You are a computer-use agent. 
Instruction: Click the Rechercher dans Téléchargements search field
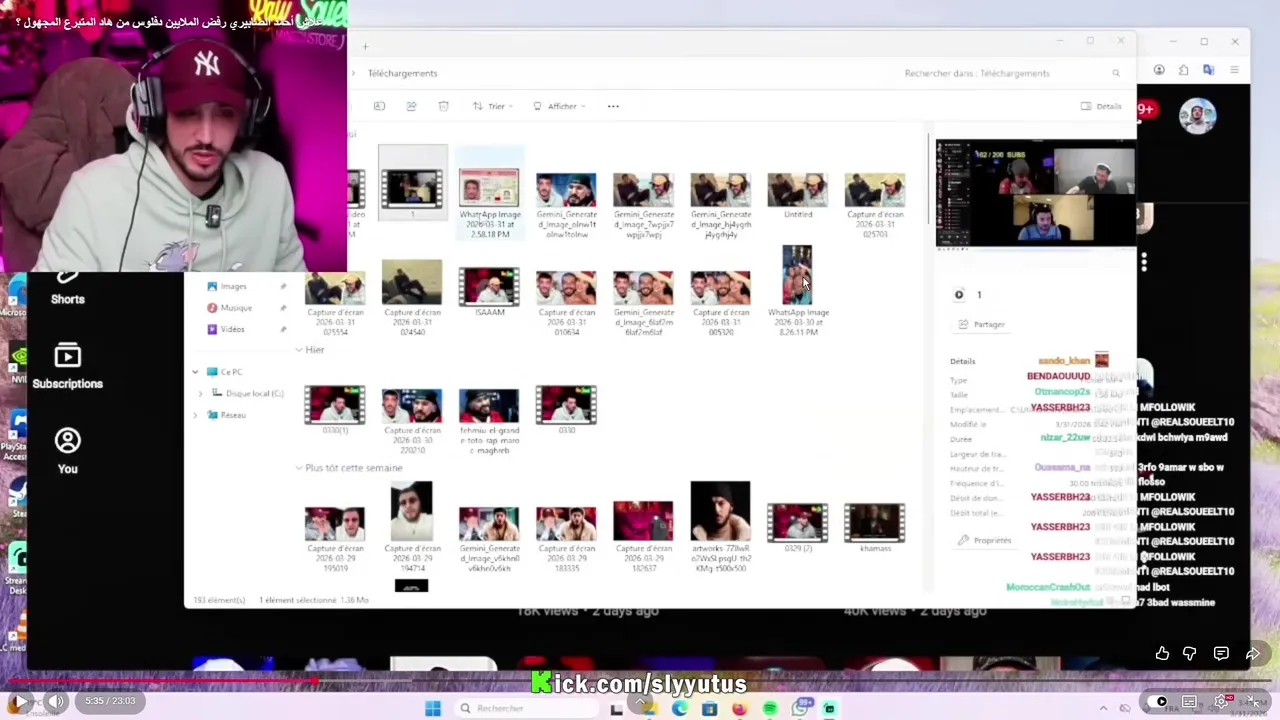click(x=1010, y=73)
